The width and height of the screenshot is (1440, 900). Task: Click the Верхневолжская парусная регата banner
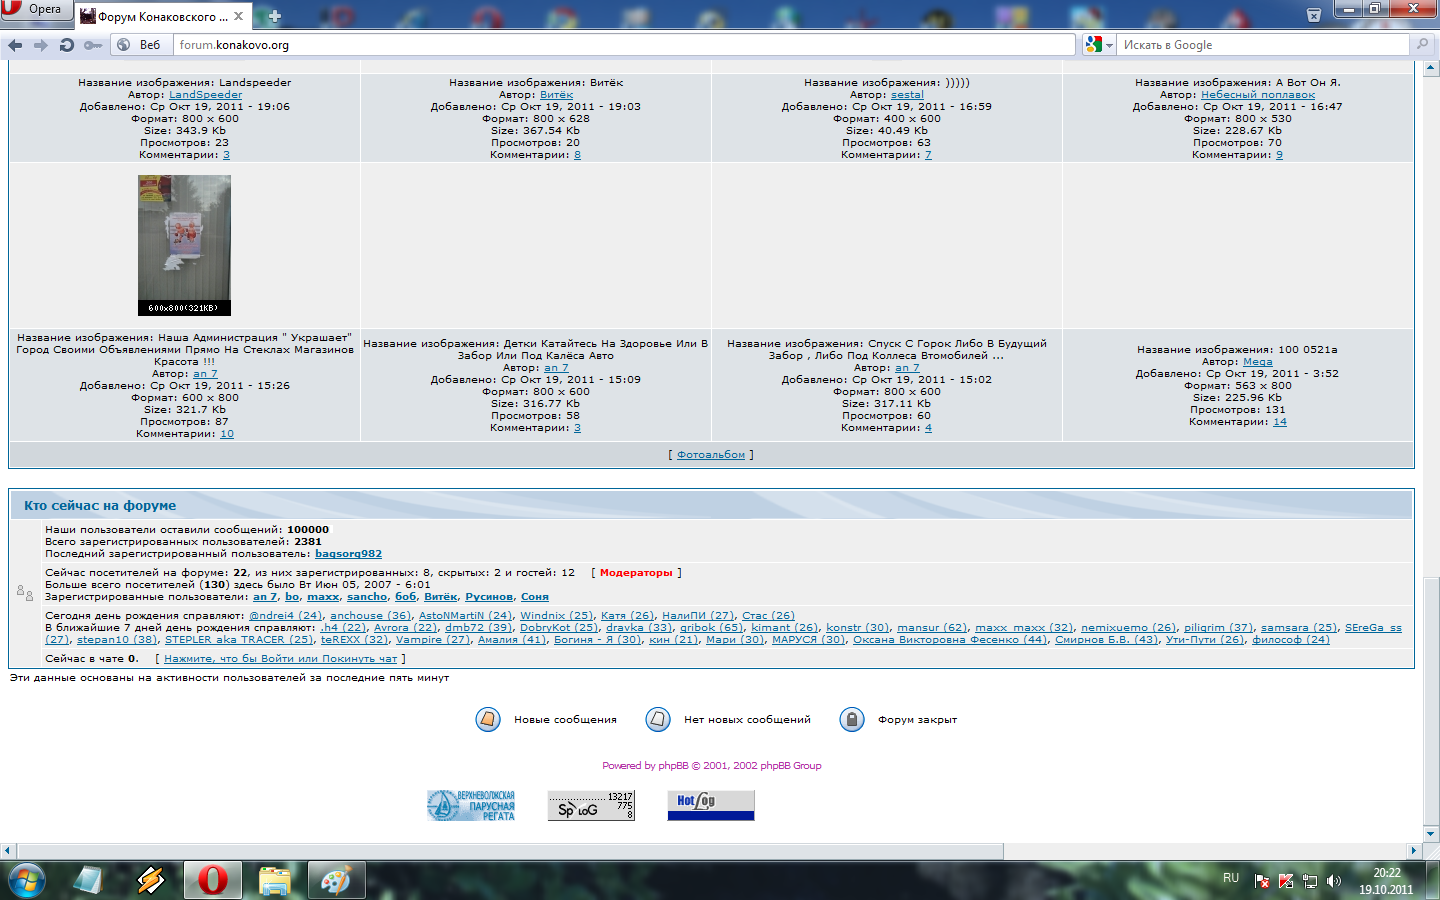tap(471, 806)
